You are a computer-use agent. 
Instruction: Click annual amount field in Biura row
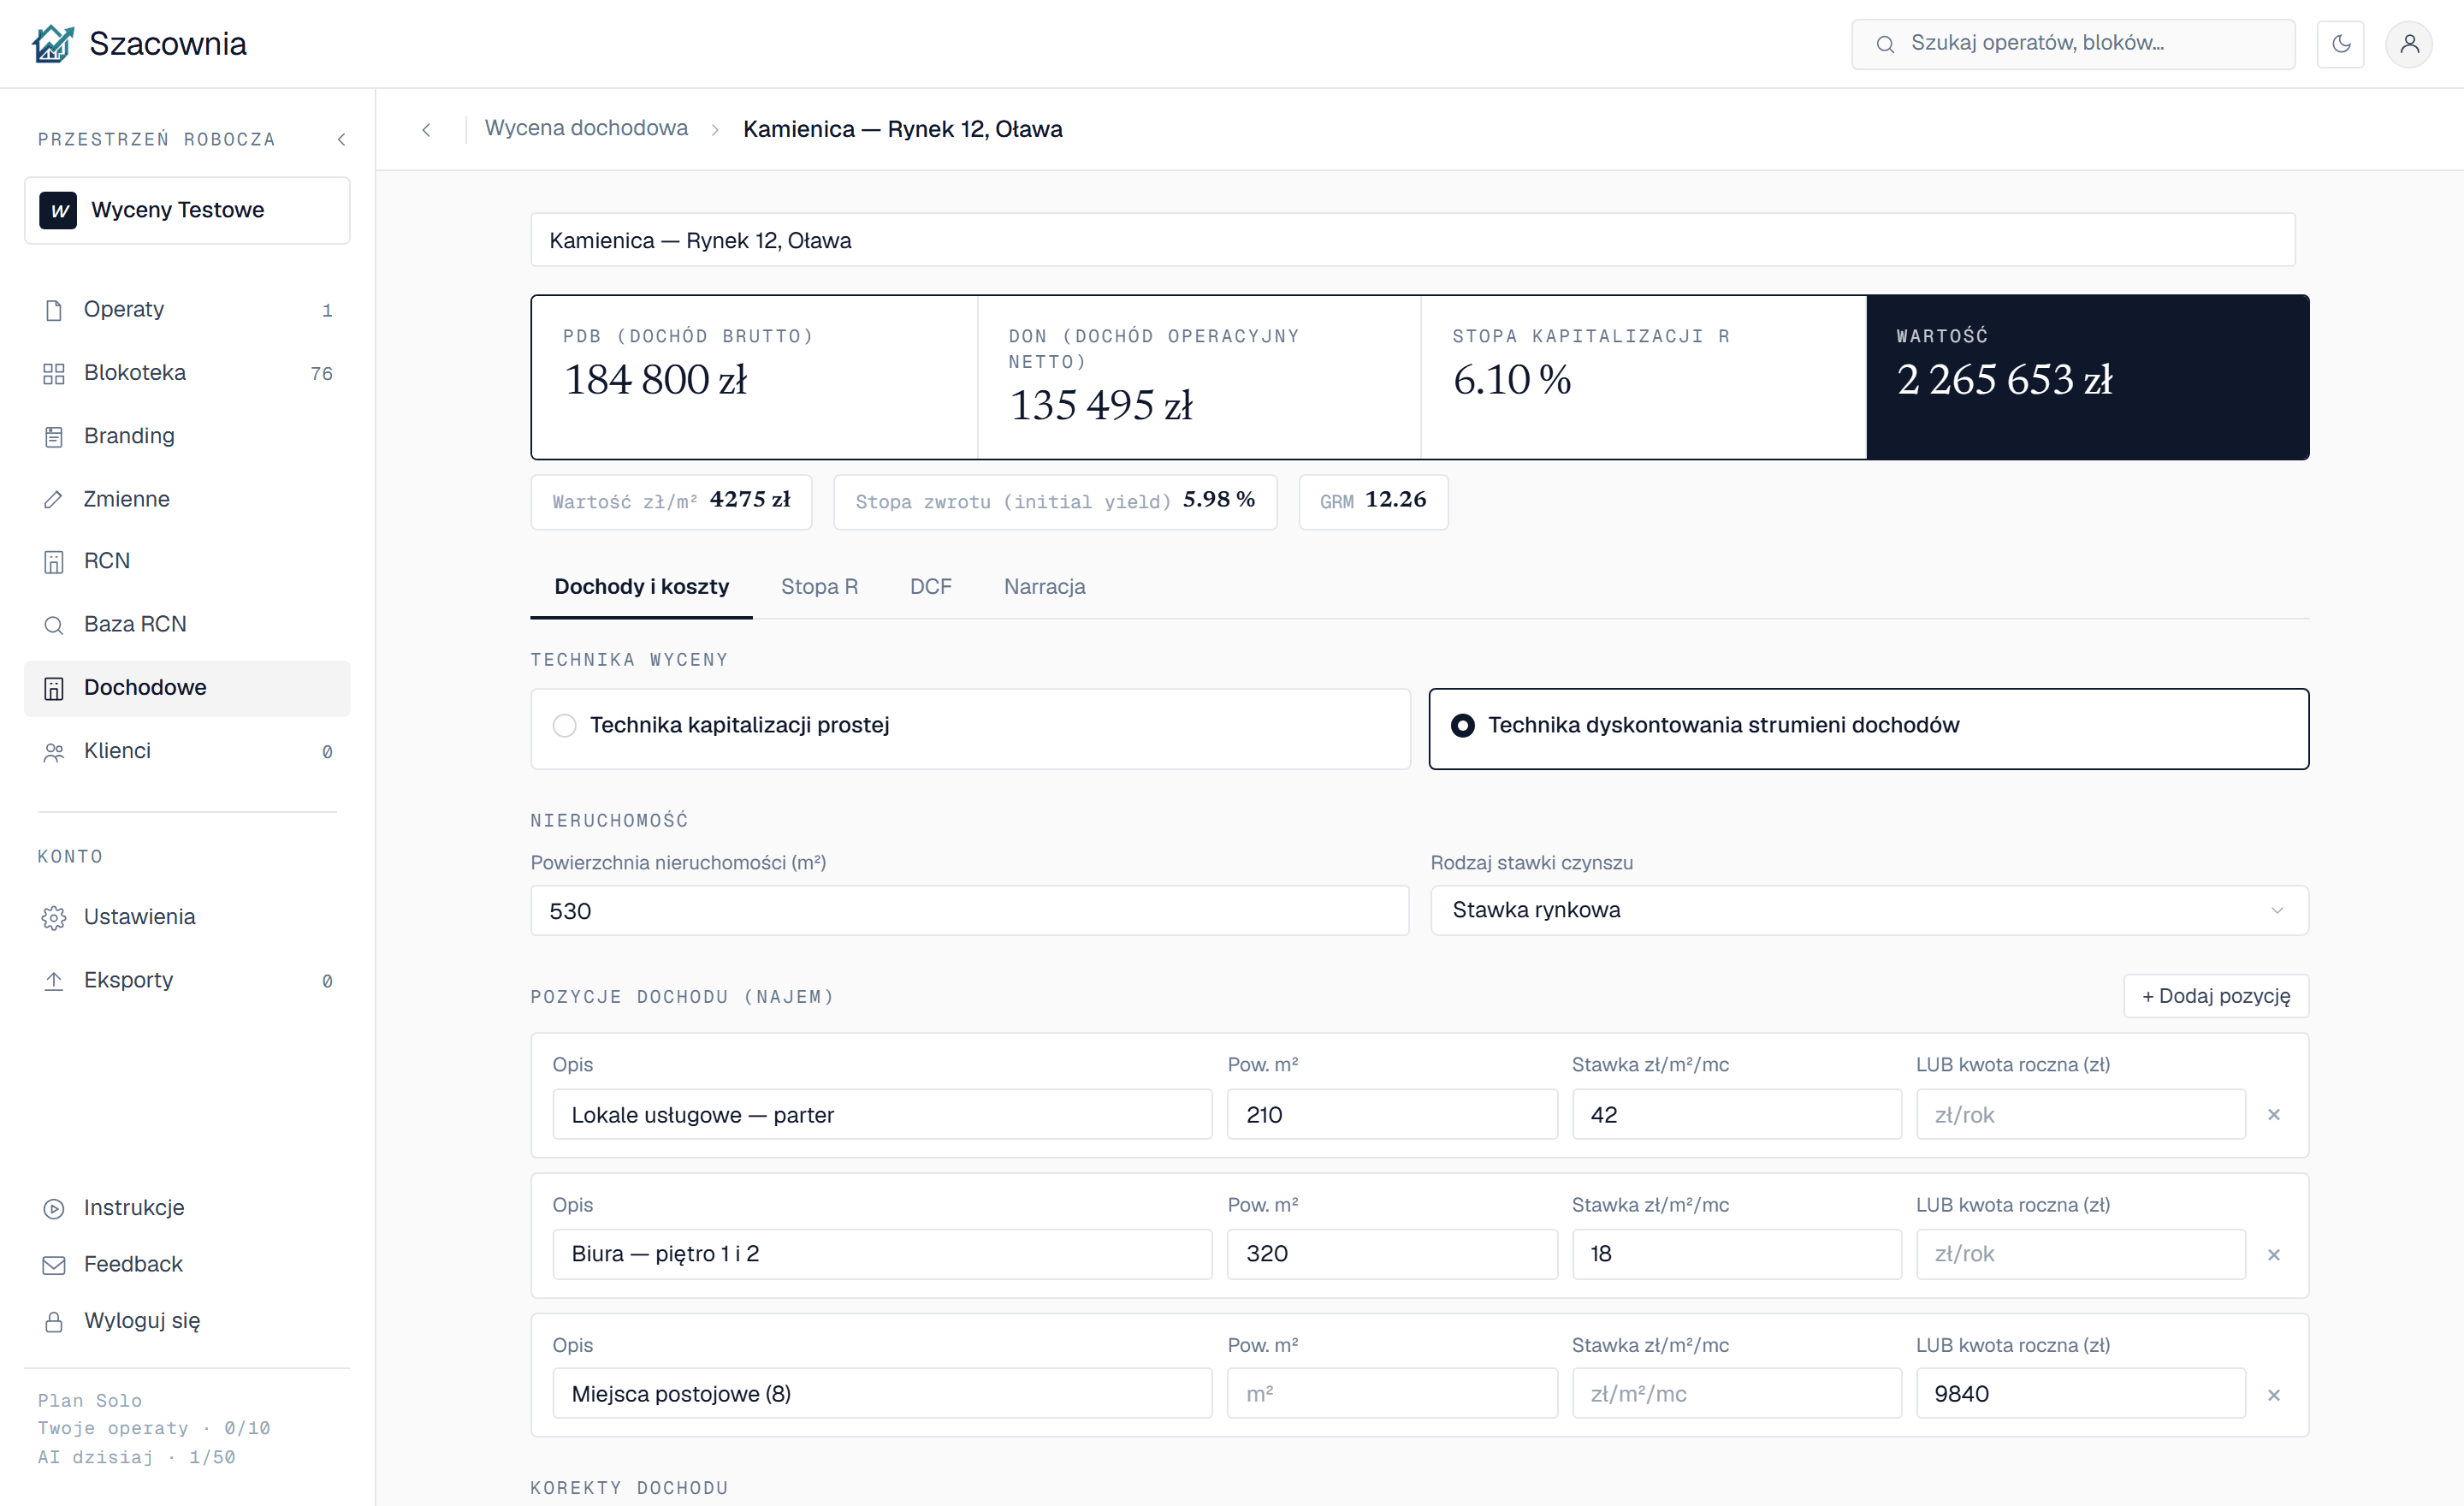click(x=2080, y=1254)
